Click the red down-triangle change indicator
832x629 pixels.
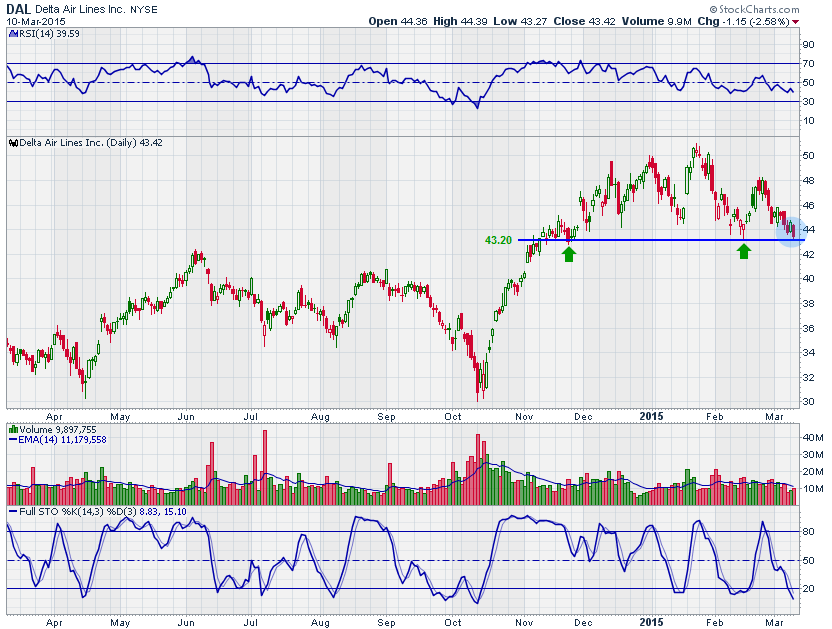[795, 22]
